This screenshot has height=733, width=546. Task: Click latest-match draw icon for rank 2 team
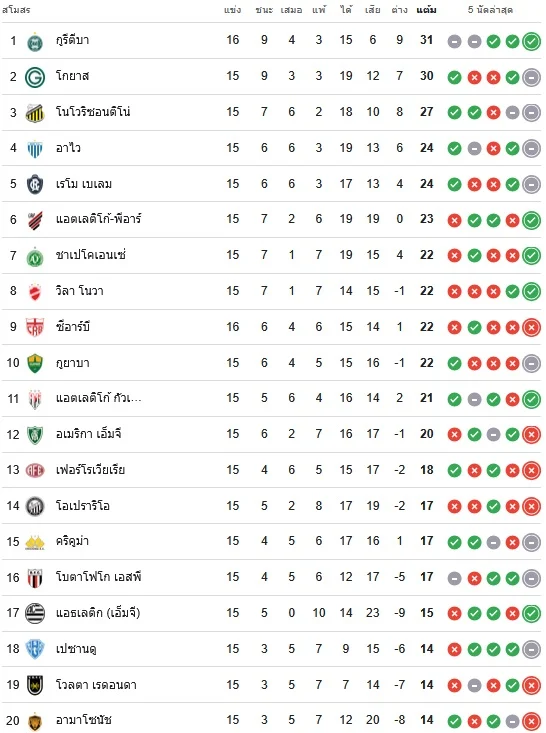pos(532,77)
